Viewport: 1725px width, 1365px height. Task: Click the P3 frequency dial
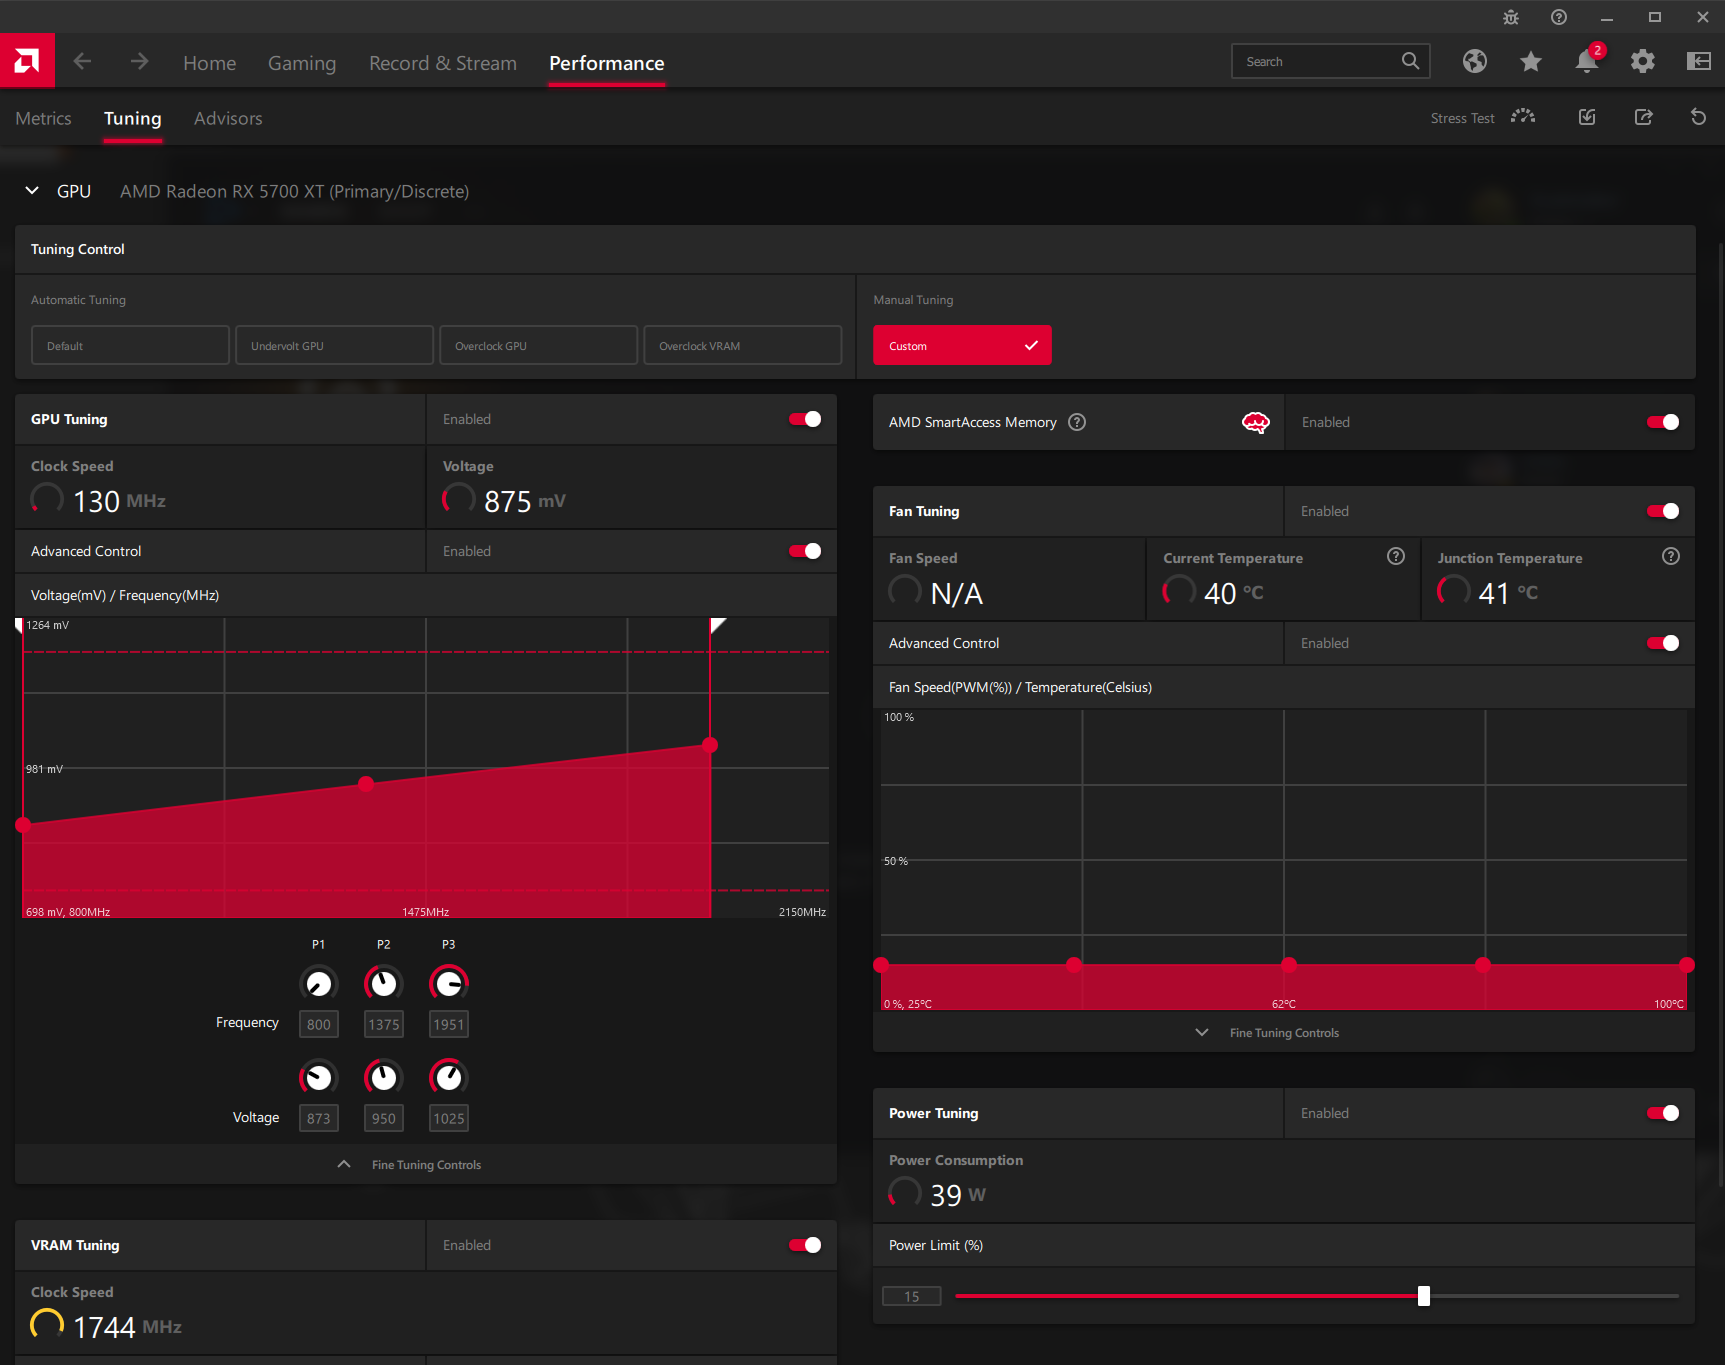click(448, 984)
